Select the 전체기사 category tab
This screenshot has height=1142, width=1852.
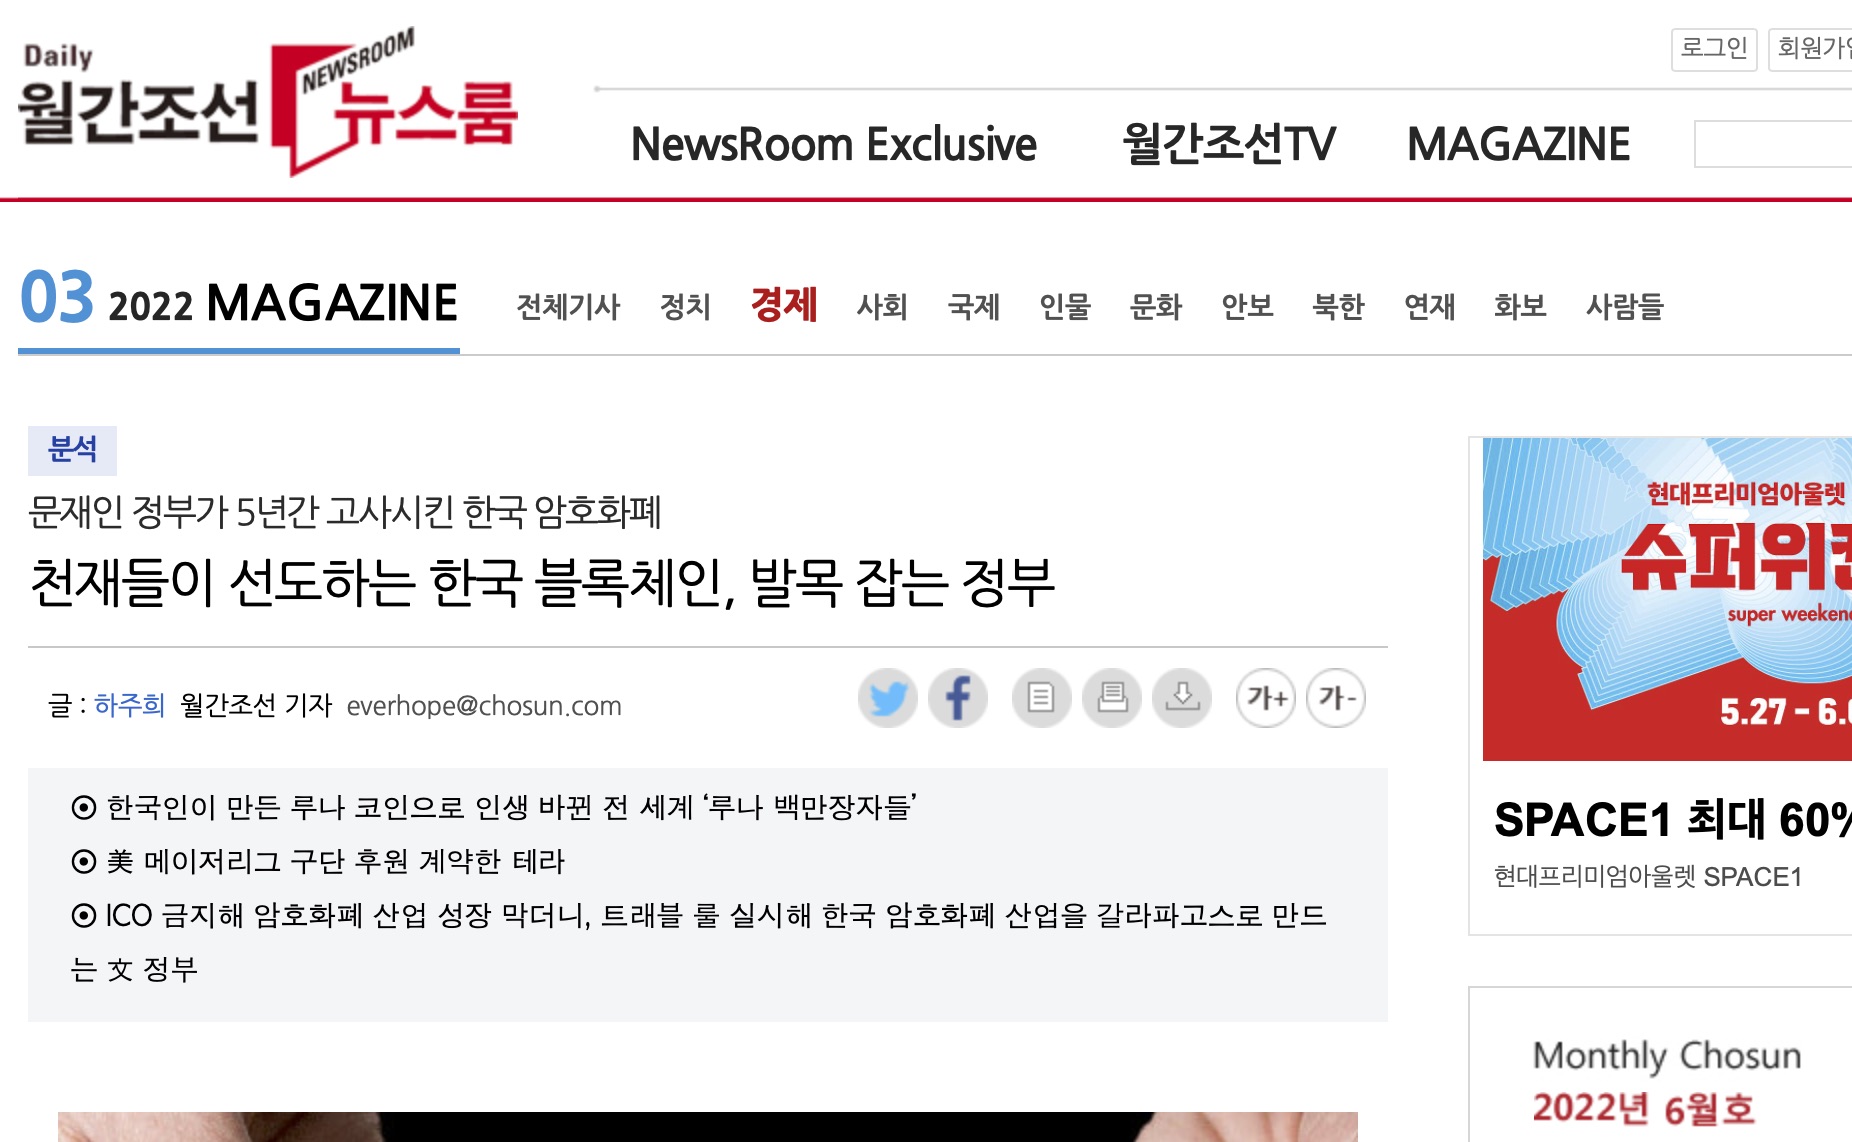point(568,306)
